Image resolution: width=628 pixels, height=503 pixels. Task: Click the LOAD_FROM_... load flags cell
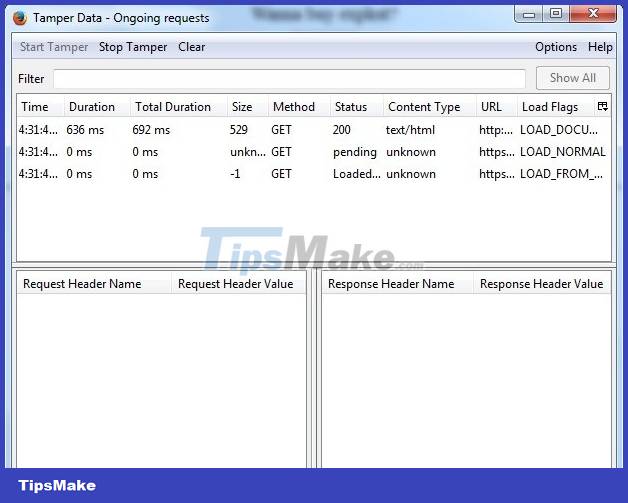pyautogui.click(x=562, y=174)
